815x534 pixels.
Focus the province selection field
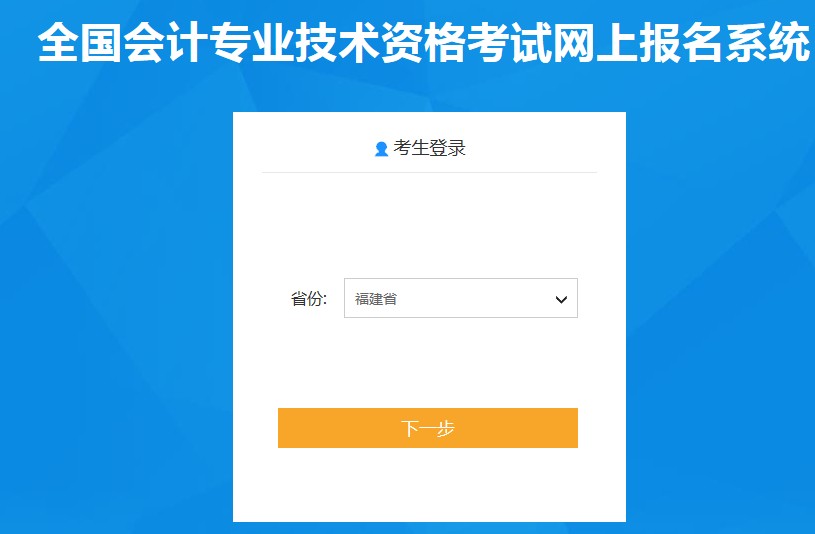point(461,298)
